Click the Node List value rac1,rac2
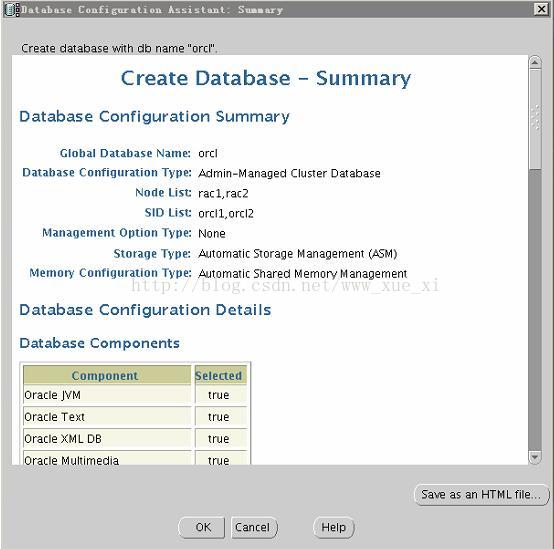This screenshot has width=554, height=549. pyautogui.click(x=223, y=194)
